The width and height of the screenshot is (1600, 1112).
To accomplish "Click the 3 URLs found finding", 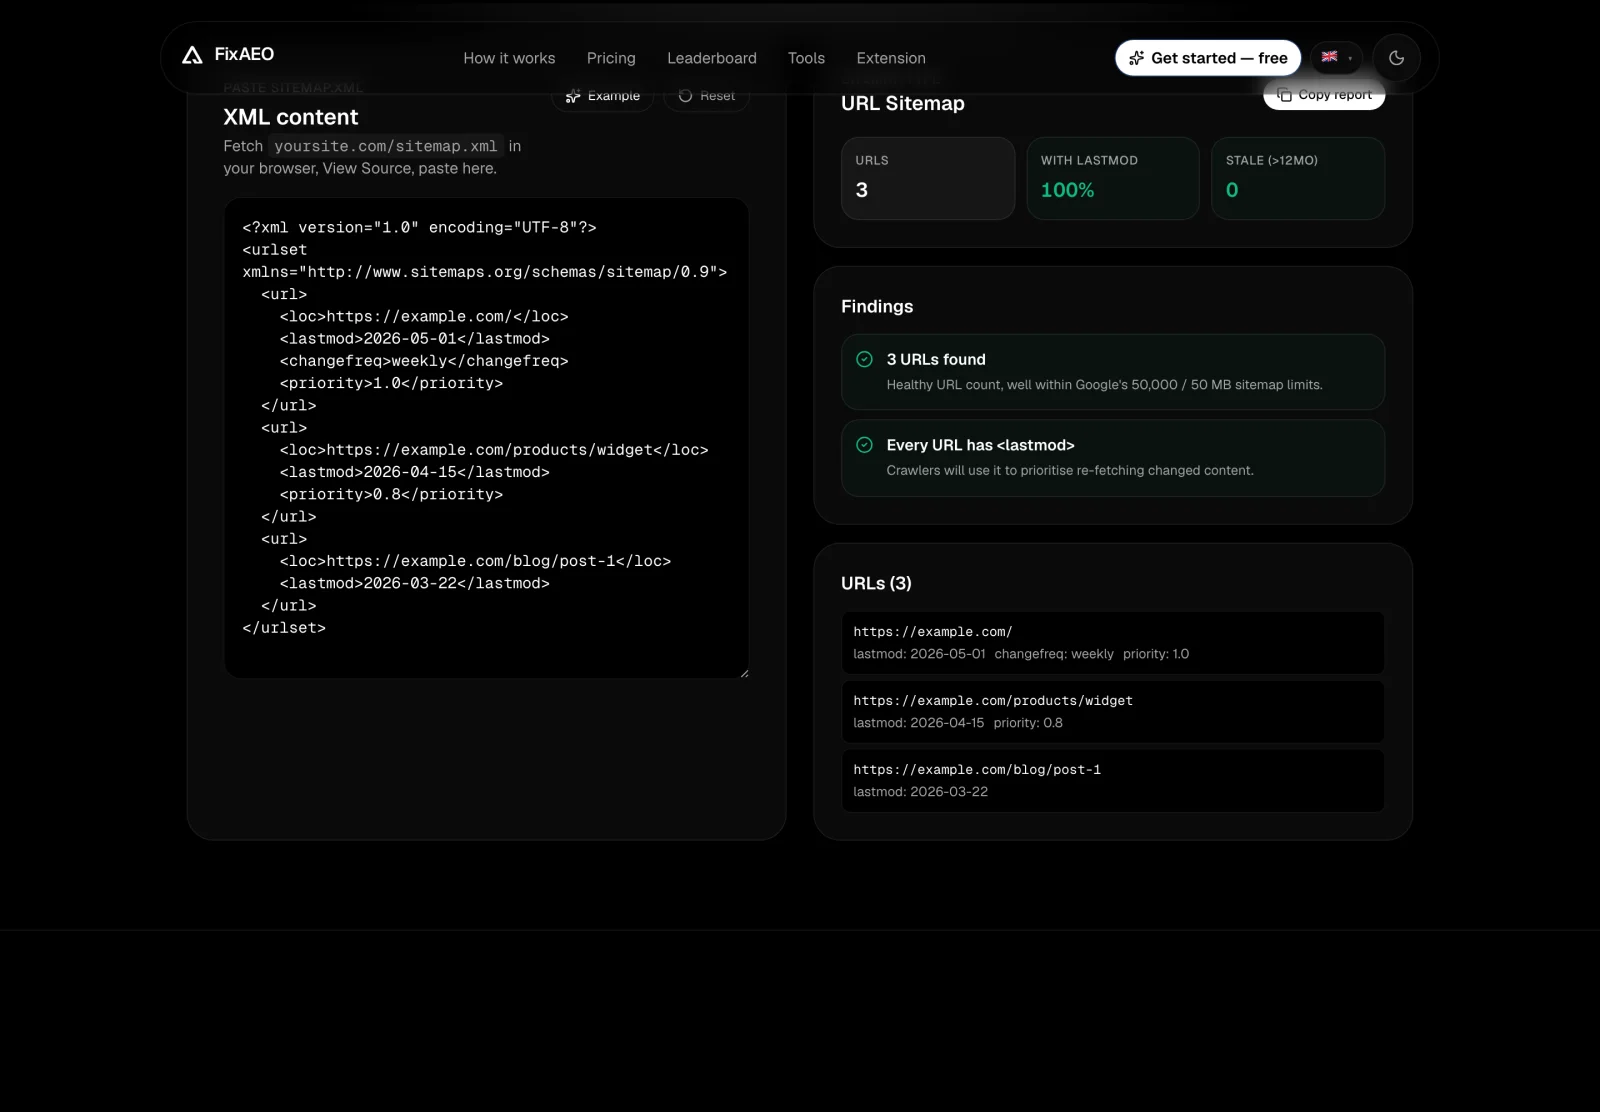I will tap(1113, 372).
